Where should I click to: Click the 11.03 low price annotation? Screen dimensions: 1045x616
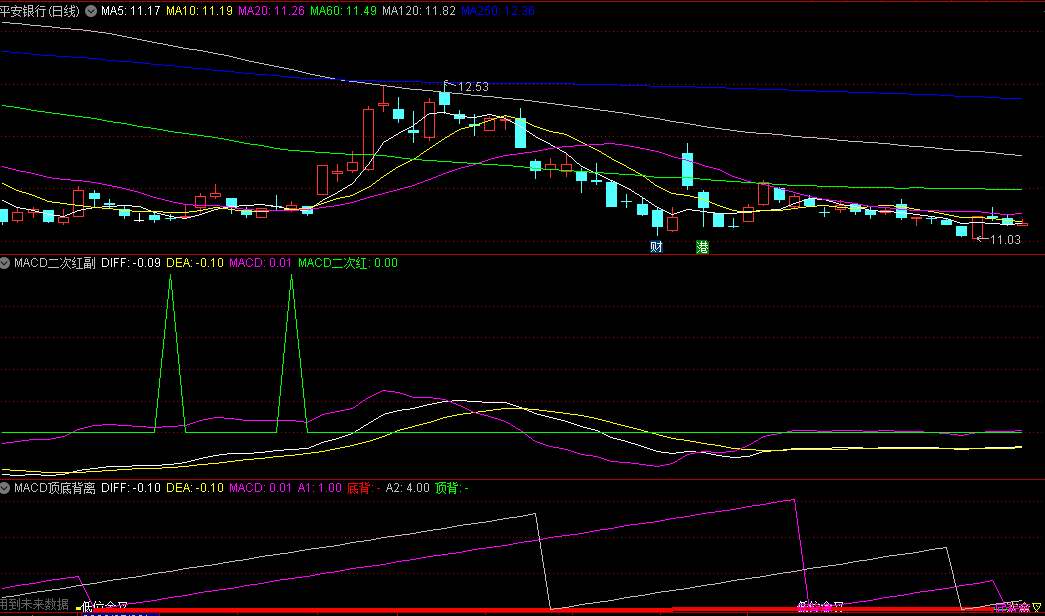coord(1004,239)
